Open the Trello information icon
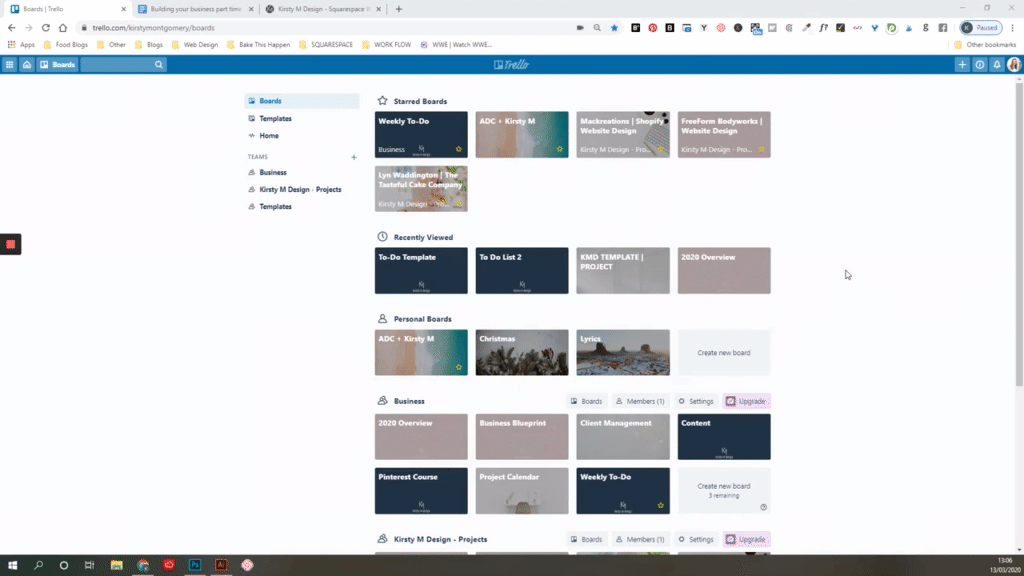 point(979,64)
